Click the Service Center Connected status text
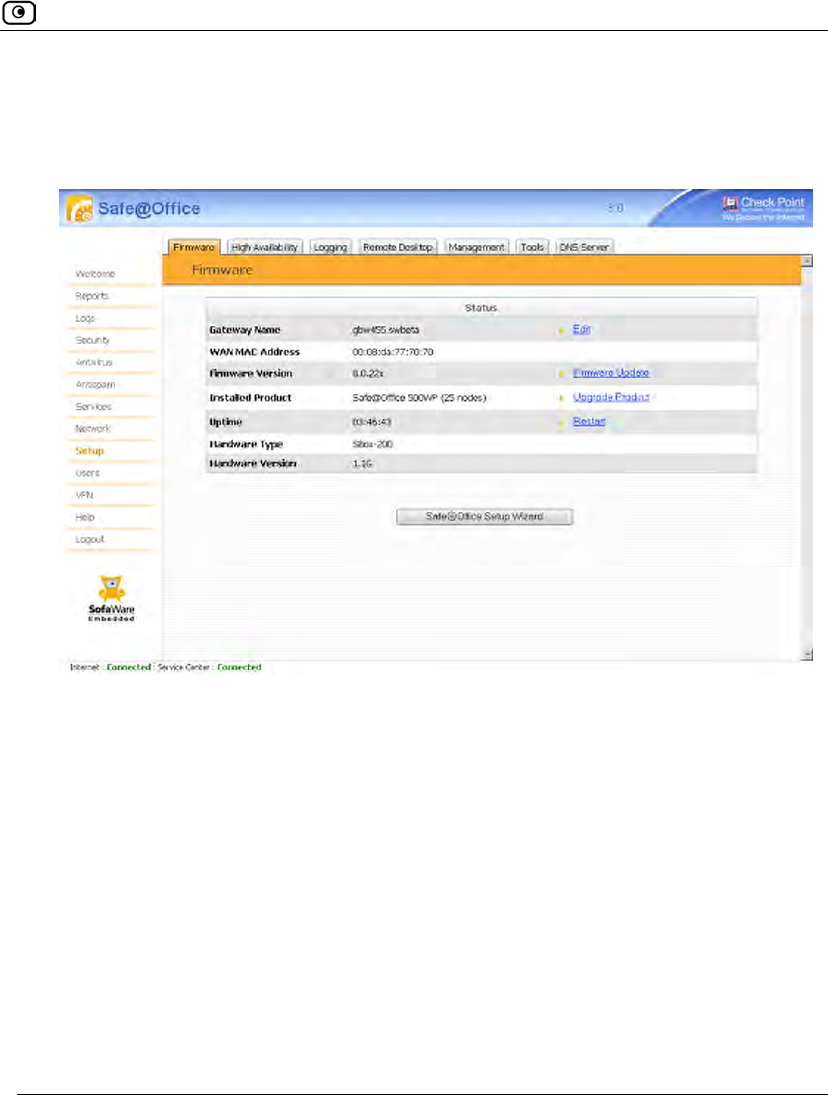 pos(239,668)
